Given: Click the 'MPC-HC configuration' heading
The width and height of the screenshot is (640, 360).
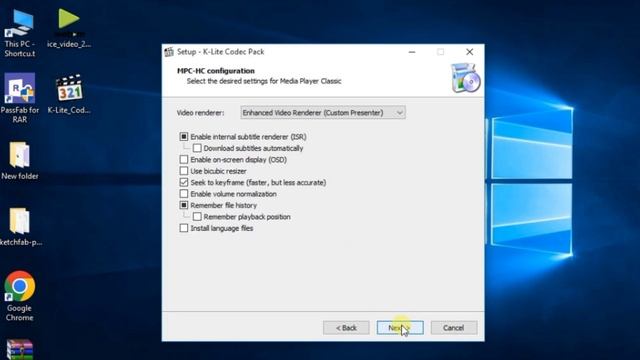Looking at the screenshot, I should pyautogui.click(x=216, y=71).
